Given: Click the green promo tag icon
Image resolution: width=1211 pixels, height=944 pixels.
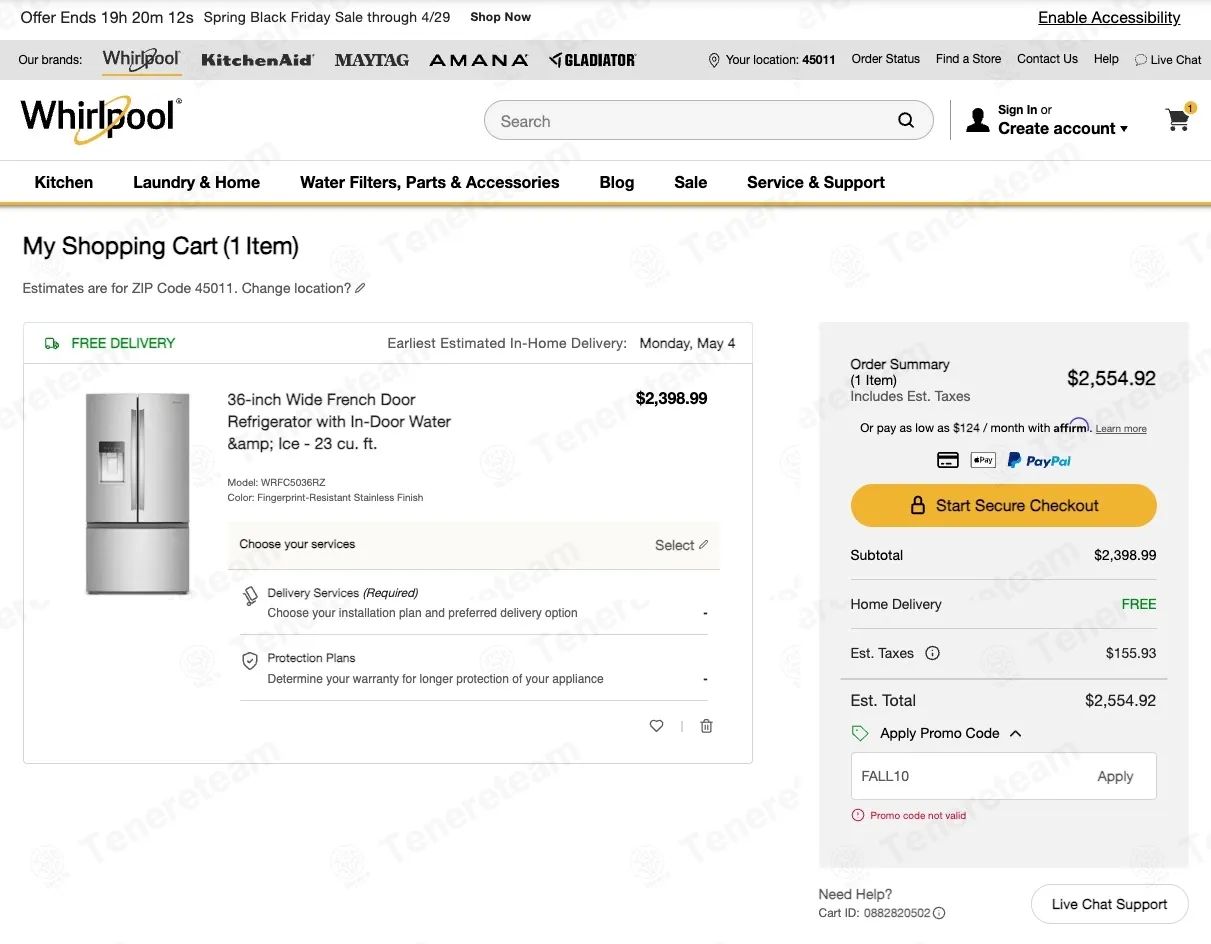Looking at the screenshot, I should [860, 733].
